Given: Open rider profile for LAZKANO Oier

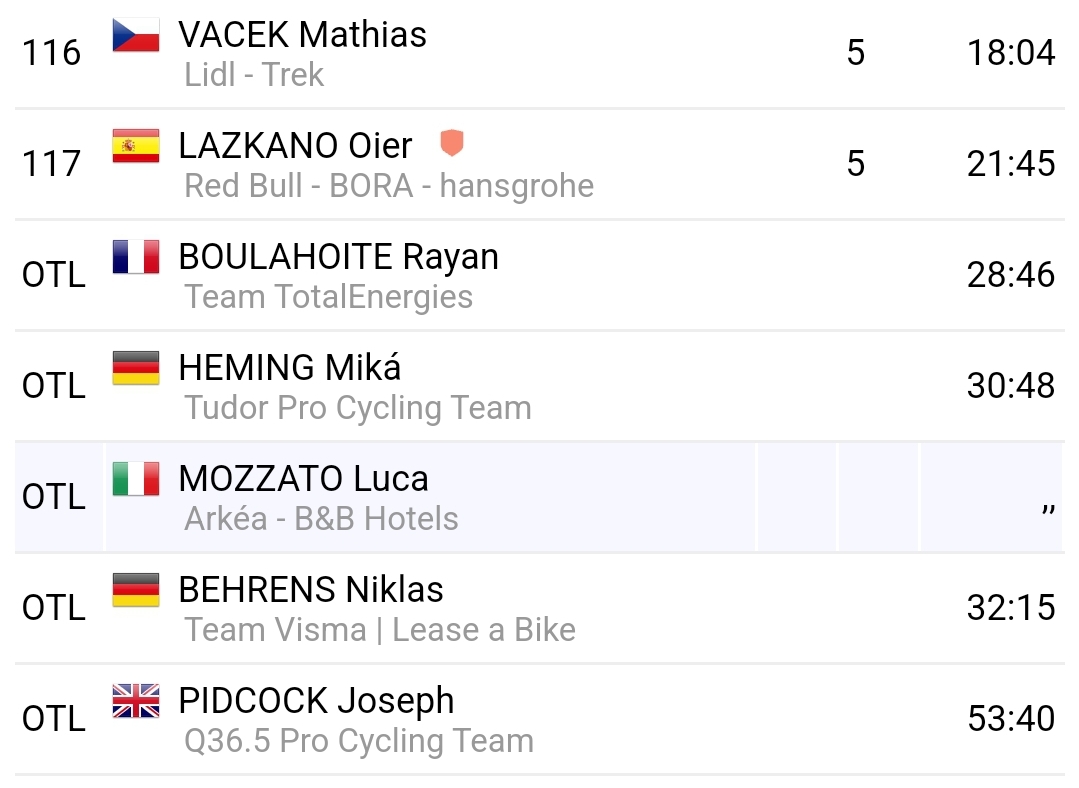Looking at the screenshot, I should click(x=295, y=146).
